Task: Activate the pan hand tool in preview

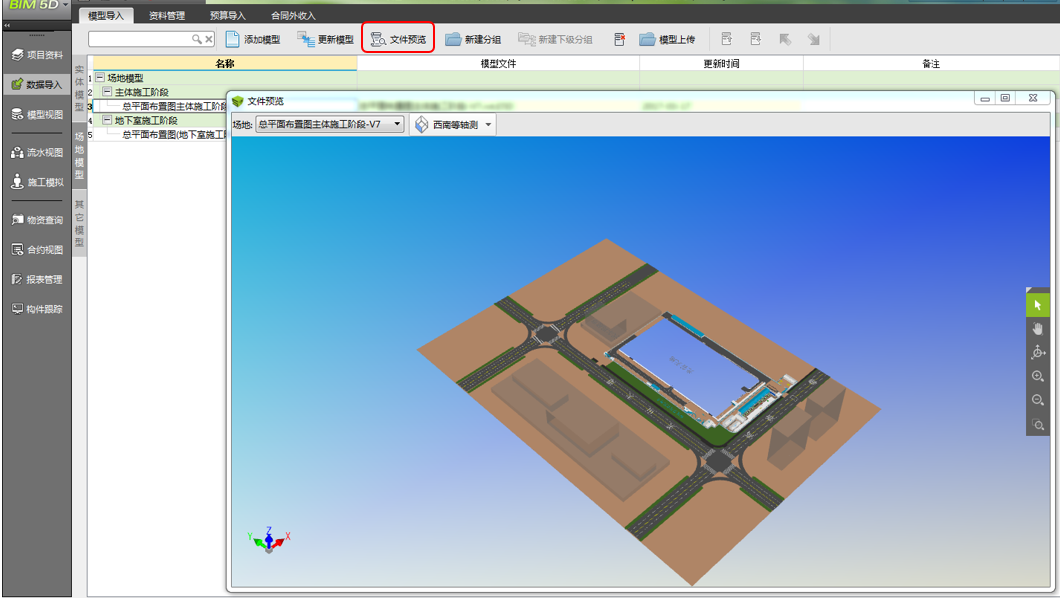Action: [1038, 329]
